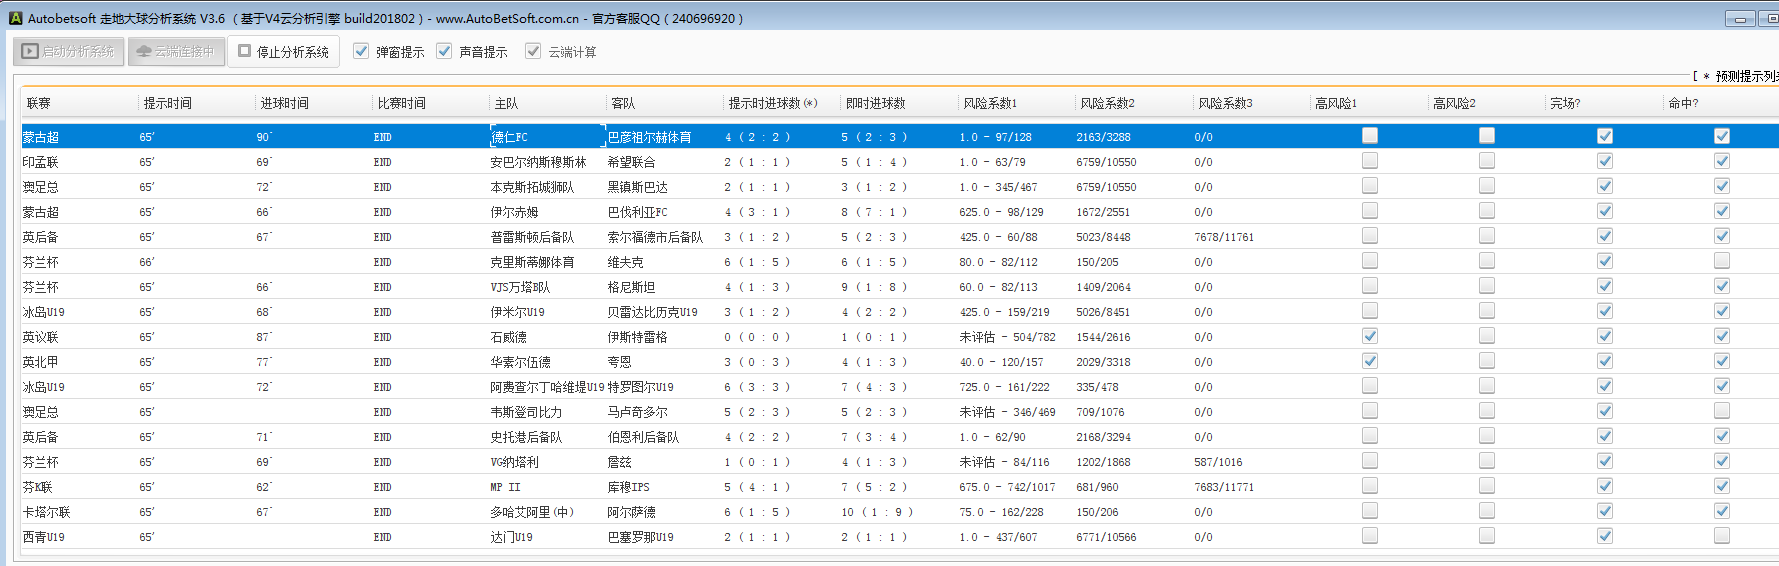
Task: Uncheck 完场? for the 伊尔赤姆 row
Action: [1605, 211]
